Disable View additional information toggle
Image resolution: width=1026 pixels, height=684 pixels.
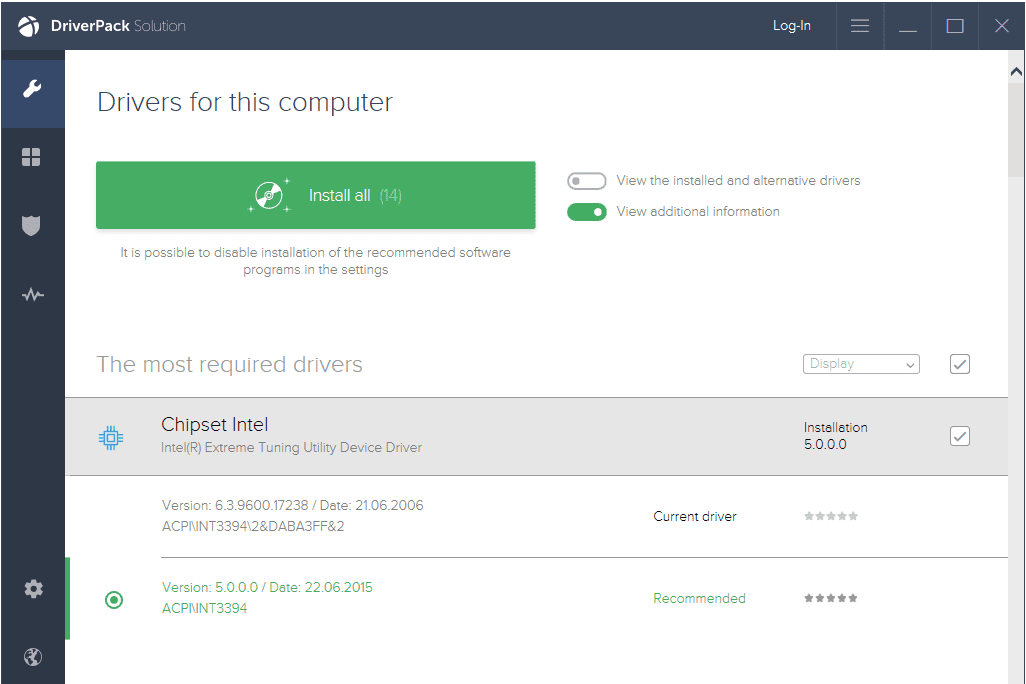coord(587,212)
